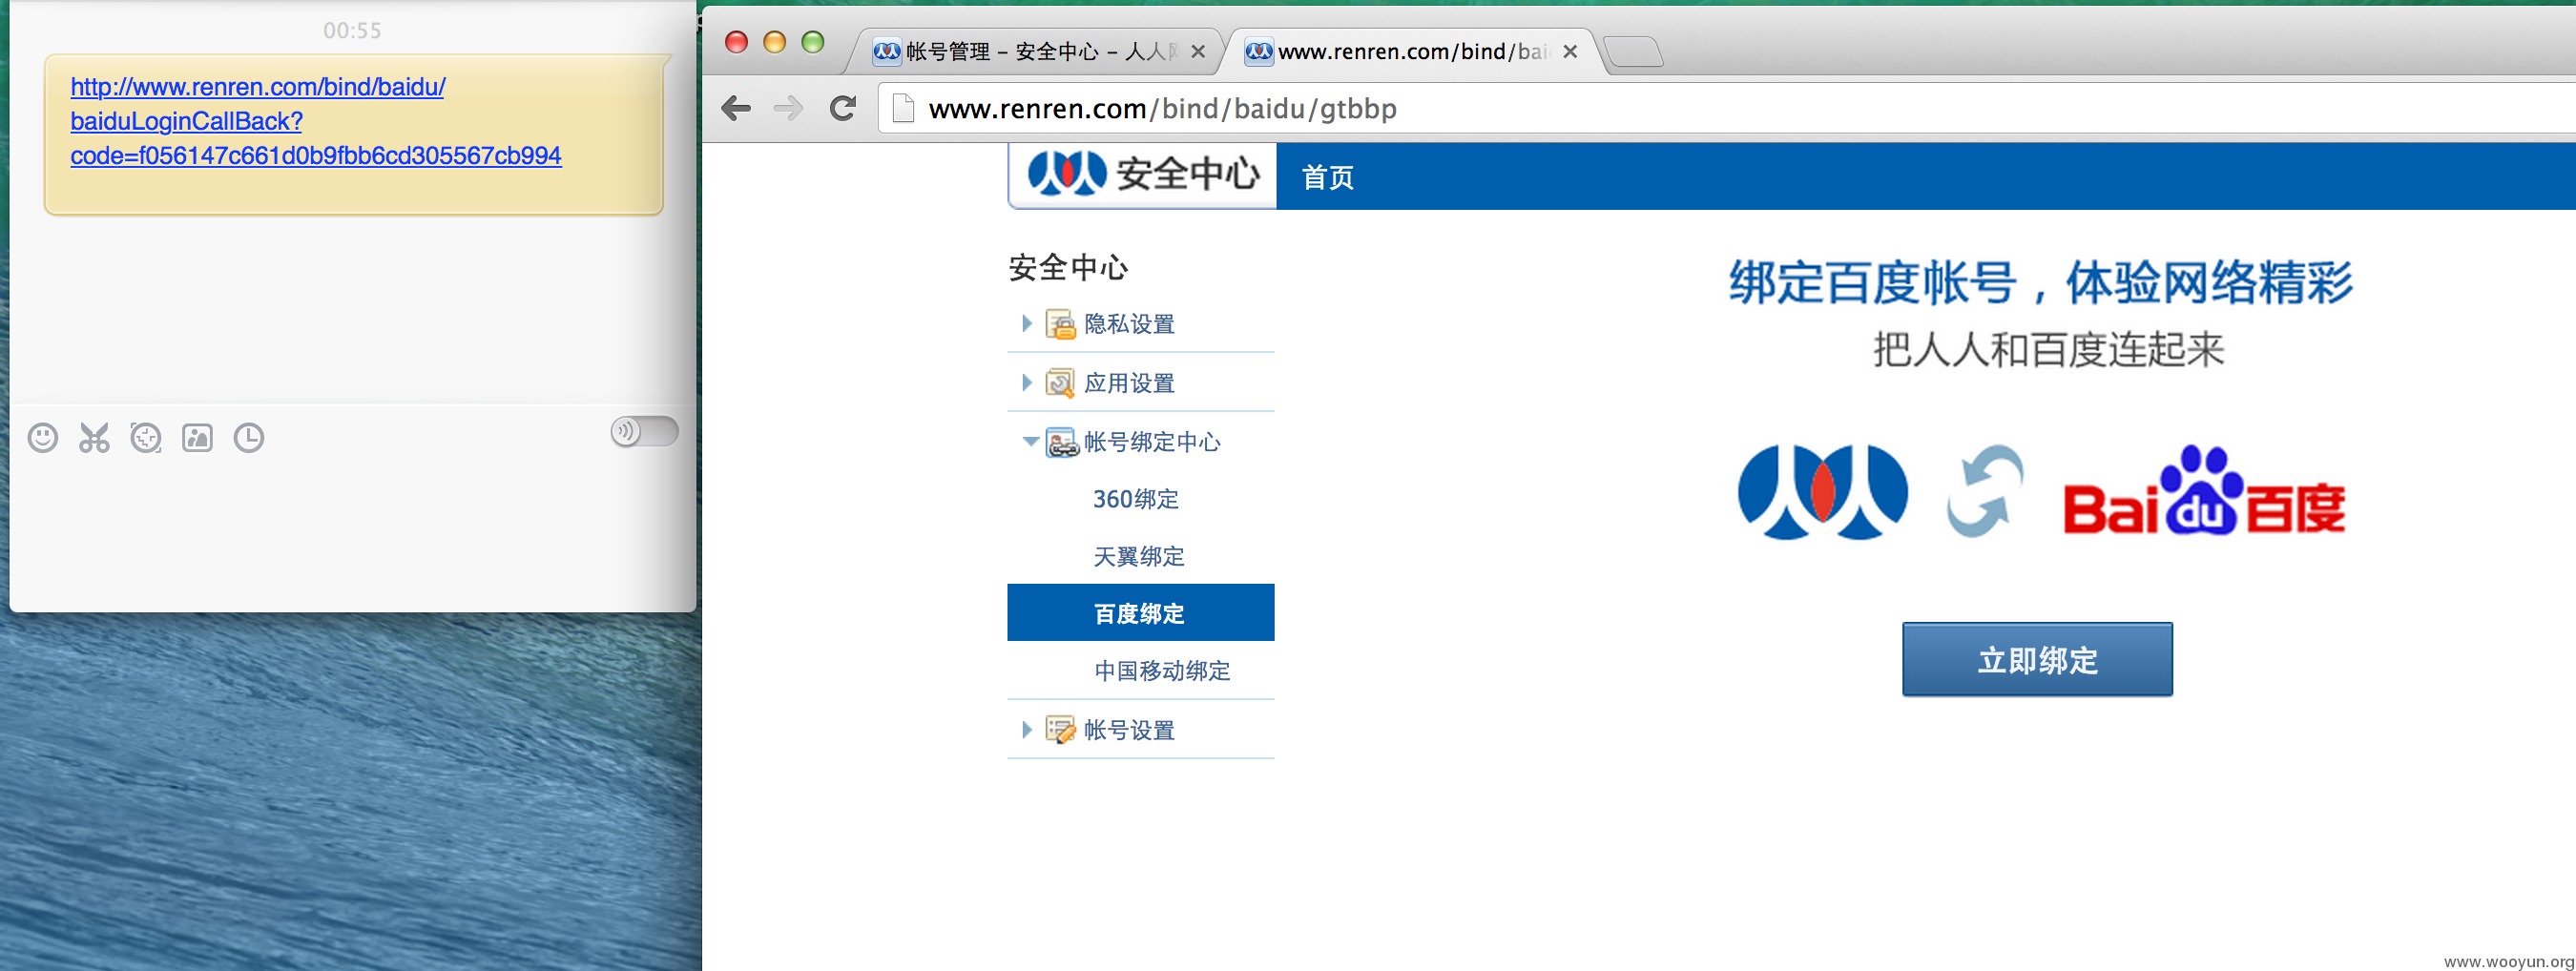This screenshot has height=971, width=2576.
Task: Go to 首页 in the blue navigation bar
Action: [x=1327, y=177]
